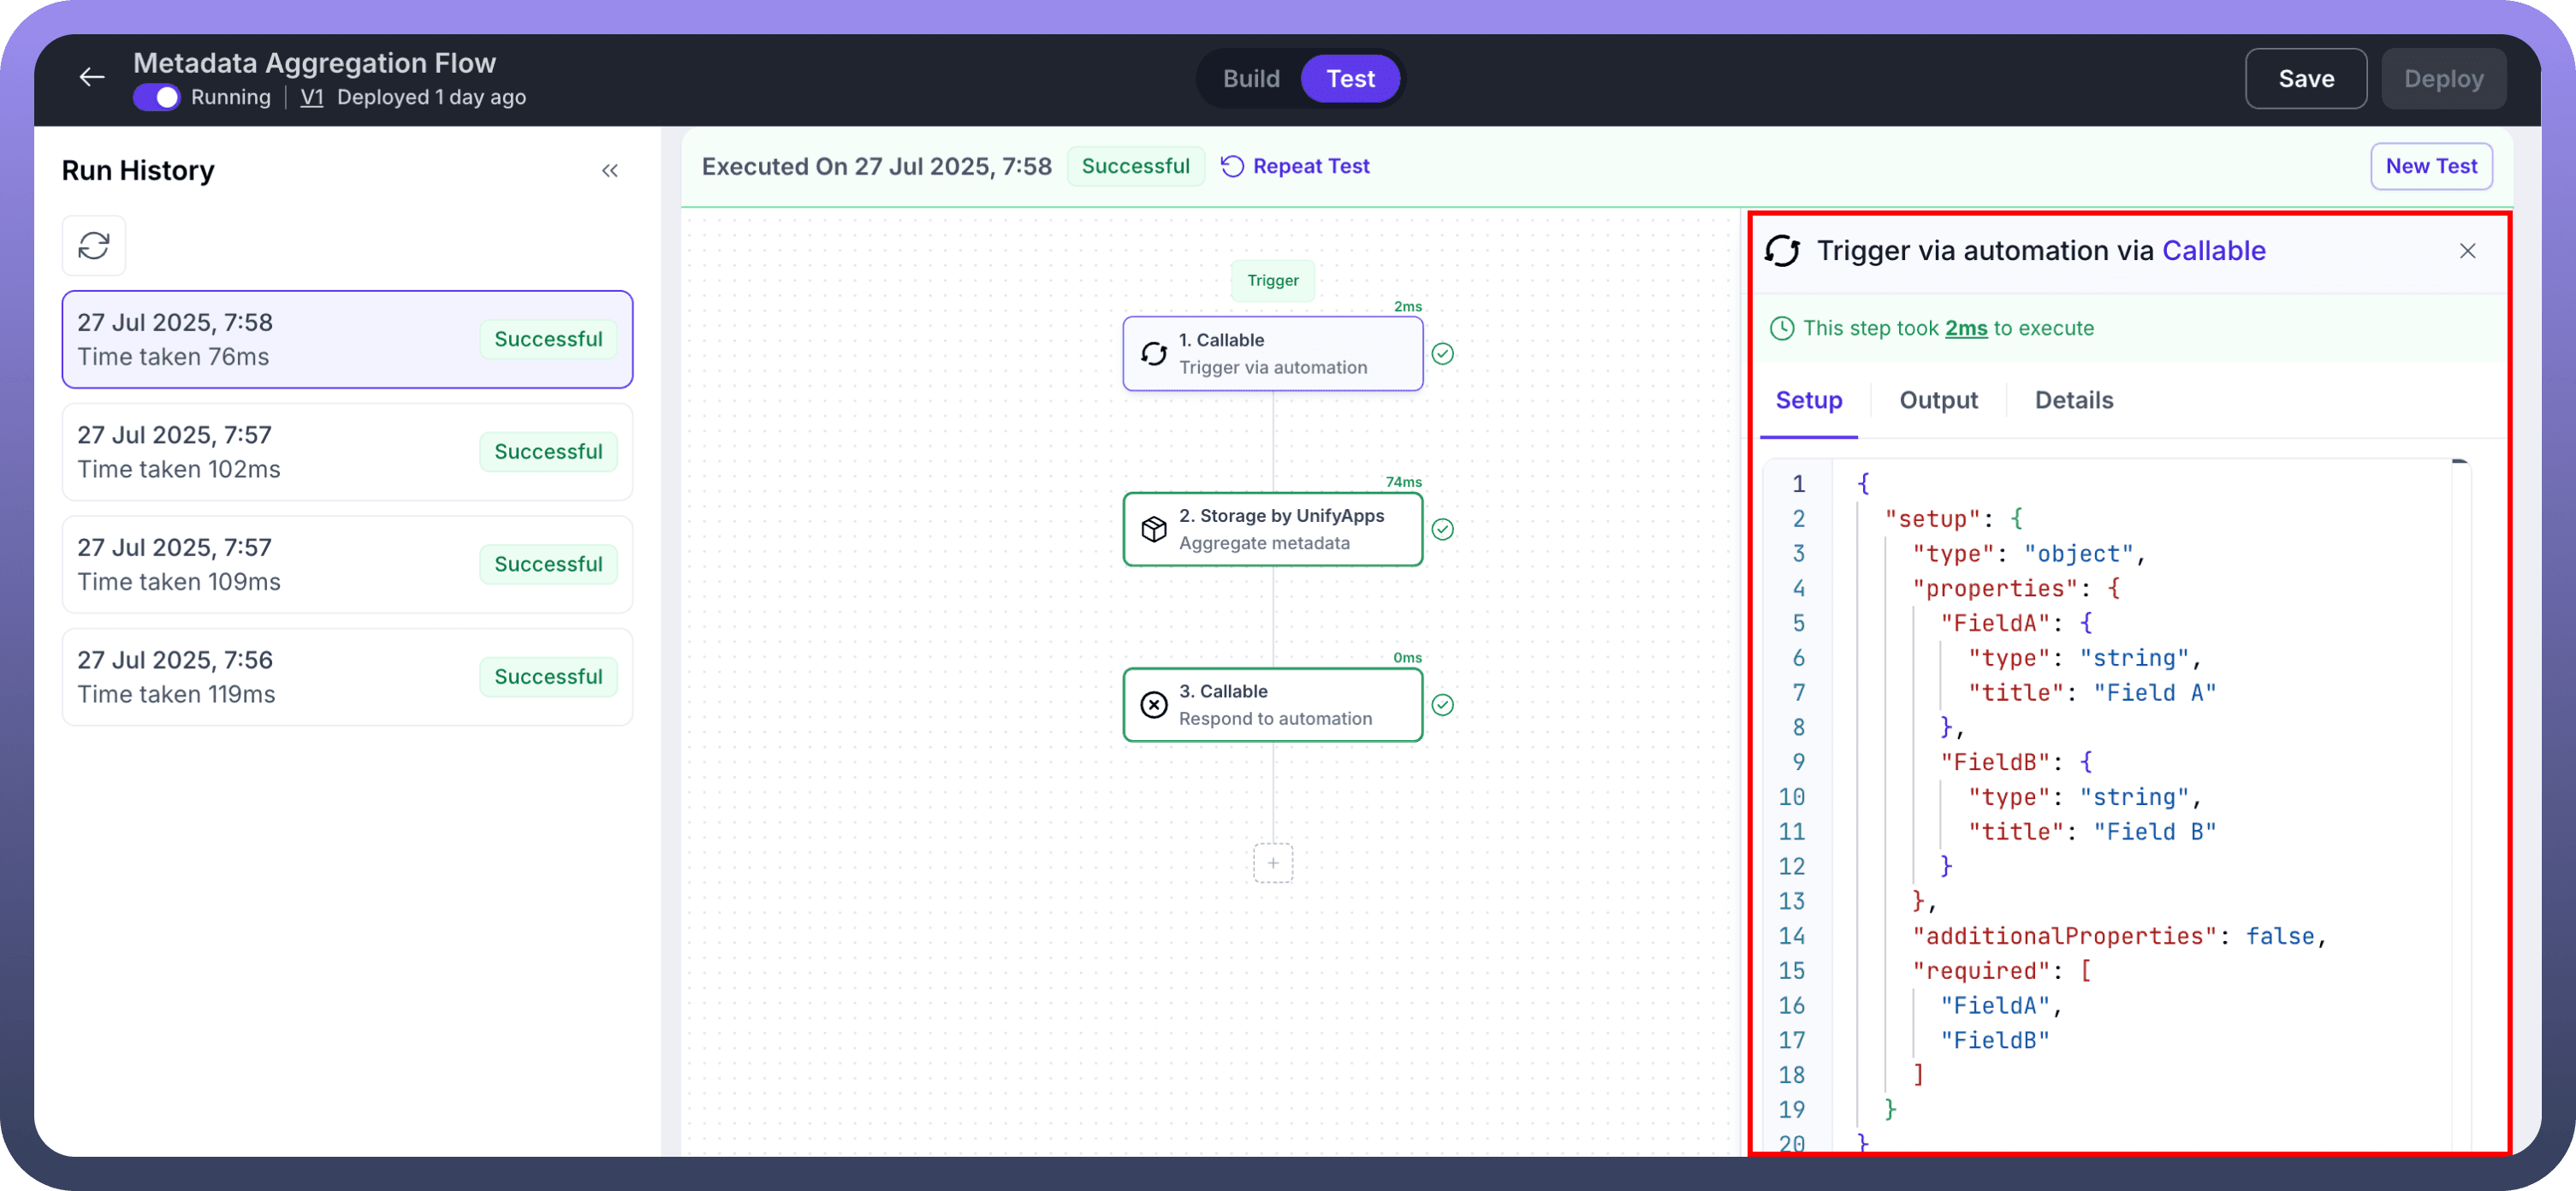This screenshot has width=2576, height=1191.
Task: Collapse the Run History panel
Action: [610, 171]
